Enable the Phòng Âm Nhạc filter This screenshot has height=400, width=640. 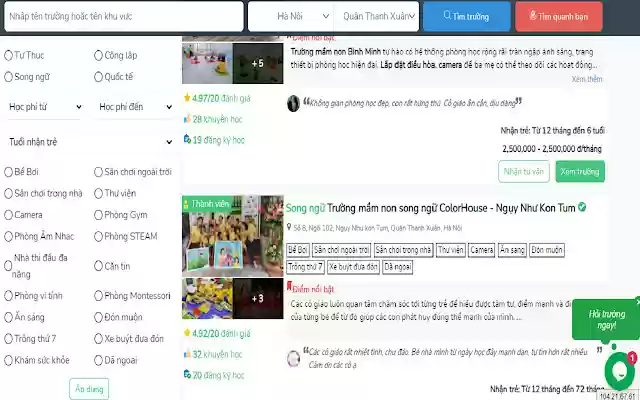[8, 236]
